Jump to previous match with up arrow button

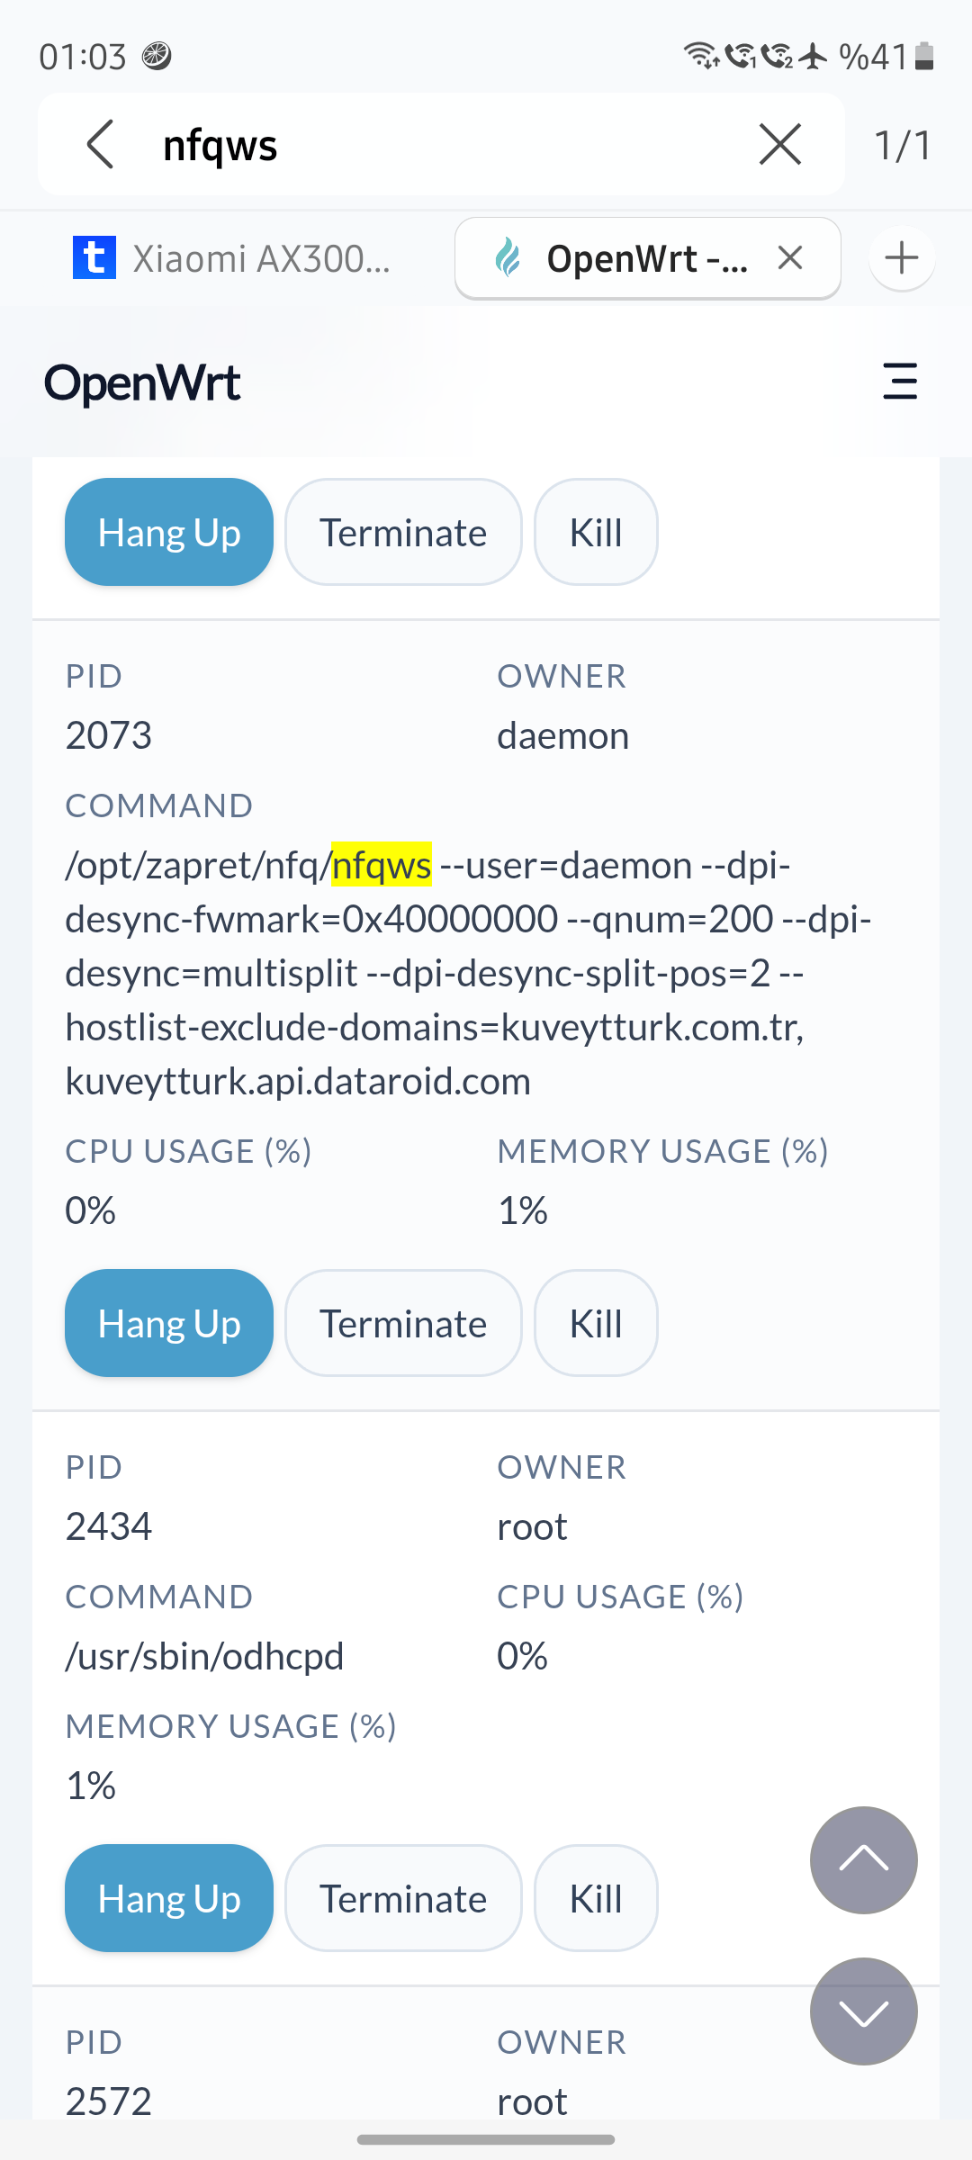point(864,1860)
